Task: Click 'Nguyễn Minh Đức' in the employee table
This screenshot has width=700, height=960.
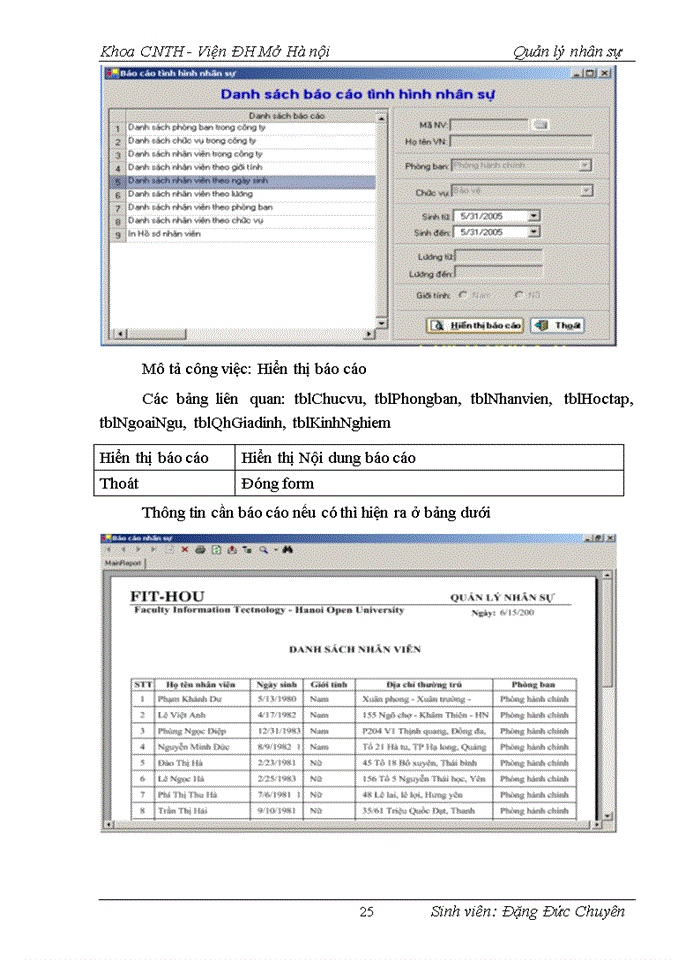Action: click(x=193, y=747)
